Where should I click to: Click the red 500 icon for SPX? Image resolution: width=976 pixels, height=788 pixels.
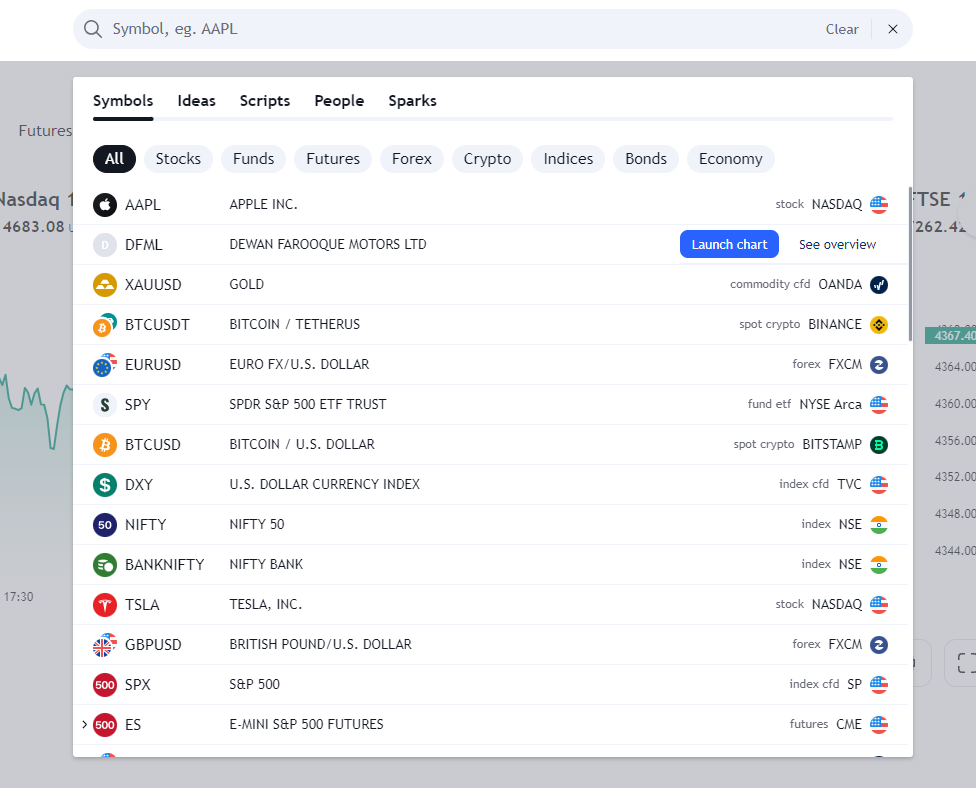105,685
